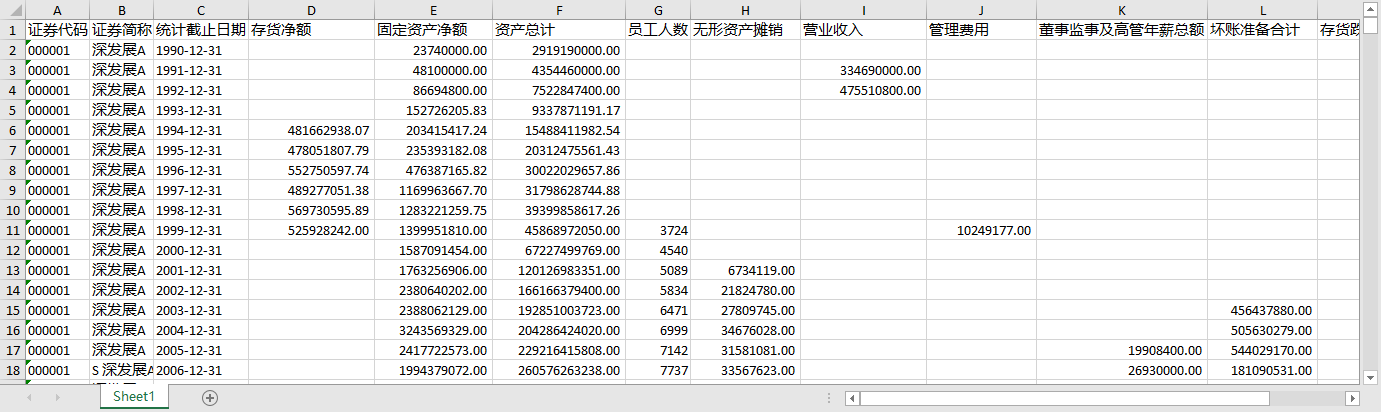Select cell with value 26930000.00

1122,370
